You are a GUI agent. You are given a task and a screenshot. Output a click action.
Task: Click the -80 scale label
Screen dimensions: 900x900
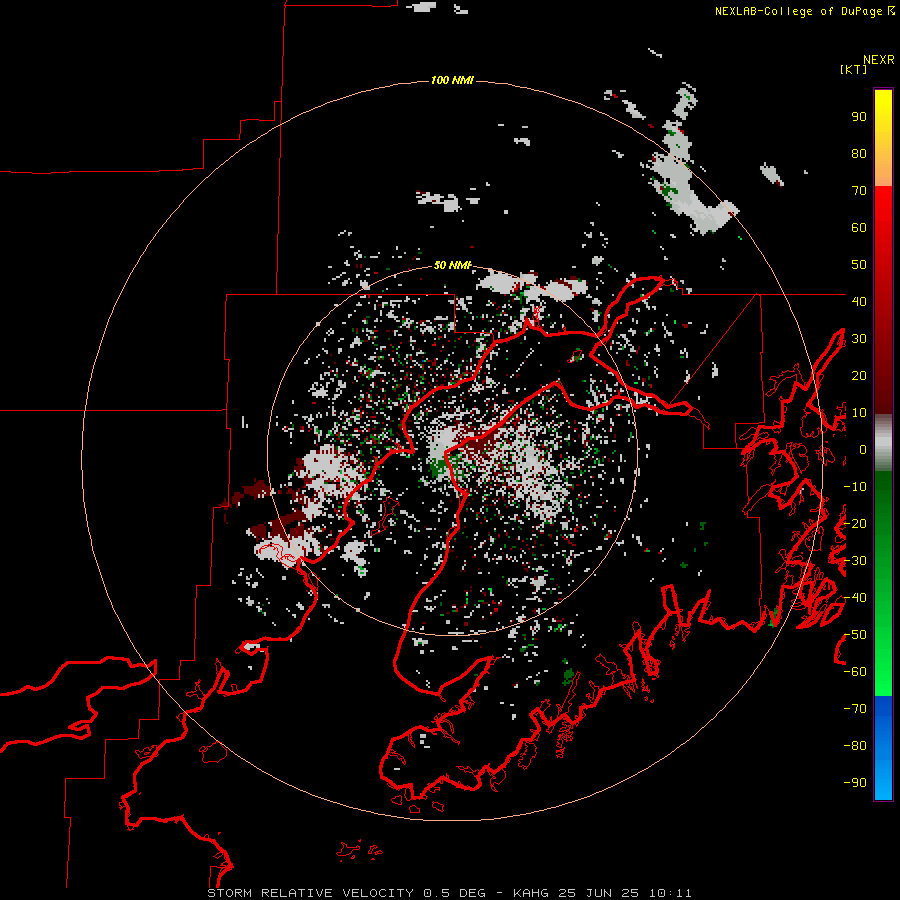tap(855, 746)
